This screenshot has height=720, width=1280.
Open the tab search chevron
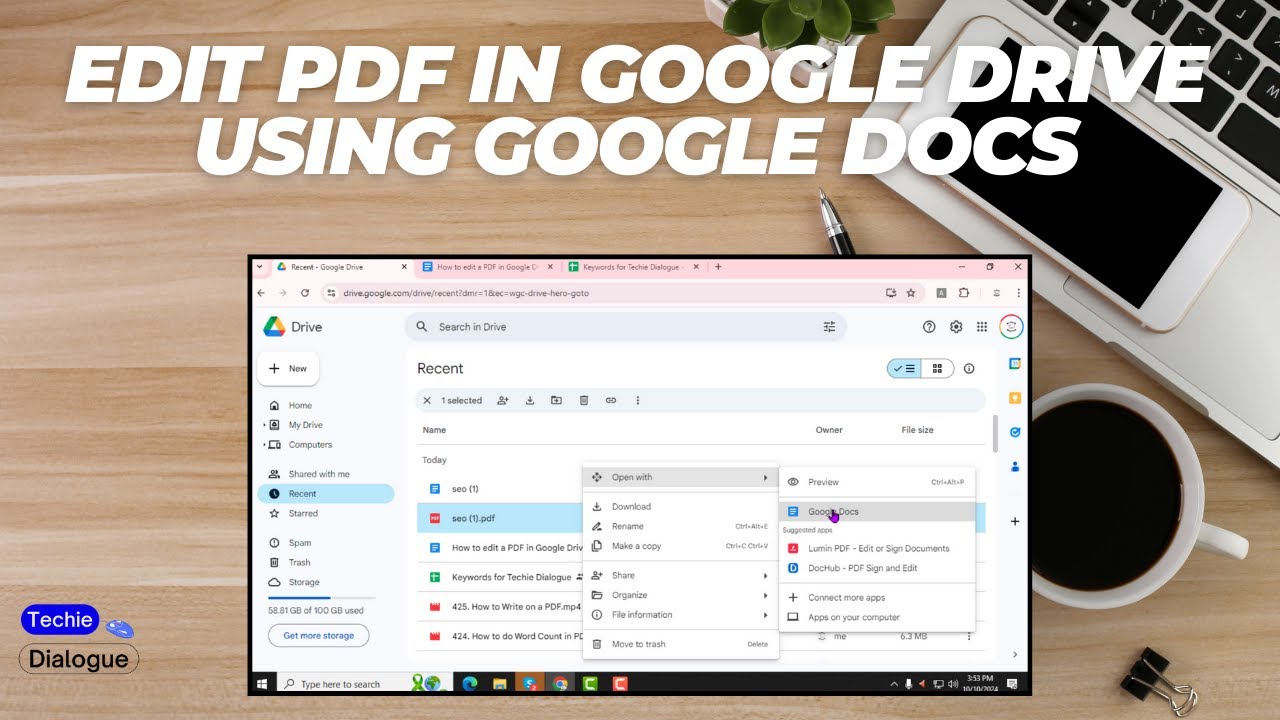(x=260, y=267)
